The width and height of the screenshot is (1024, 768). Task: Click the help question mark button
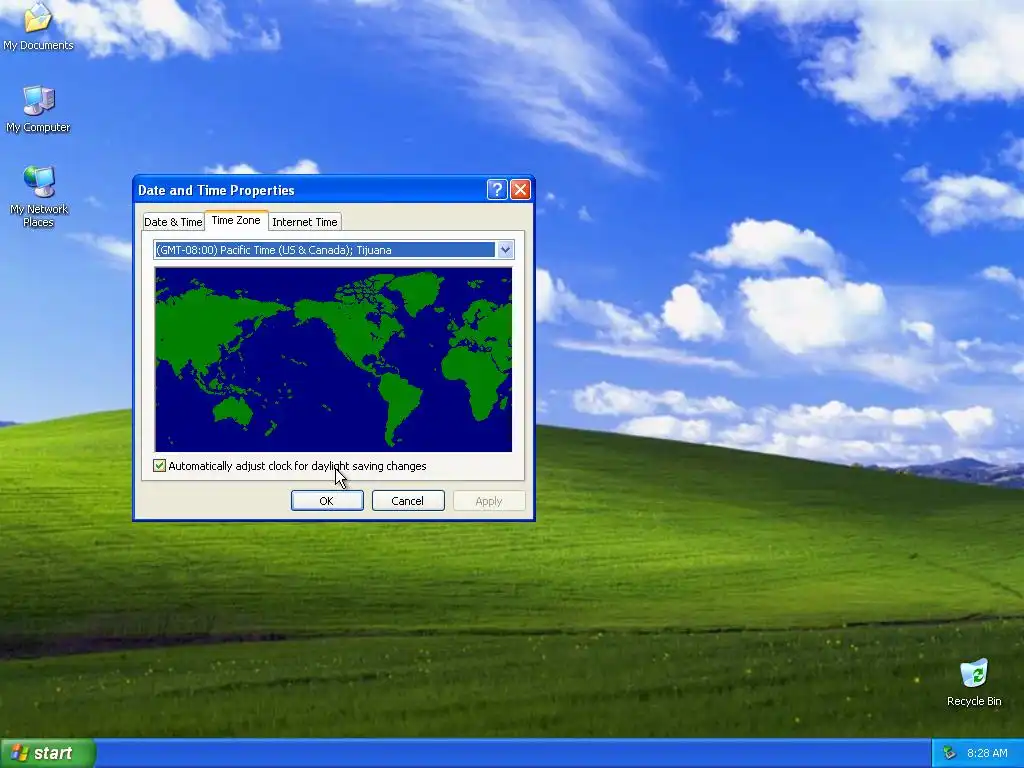[497, 190]
